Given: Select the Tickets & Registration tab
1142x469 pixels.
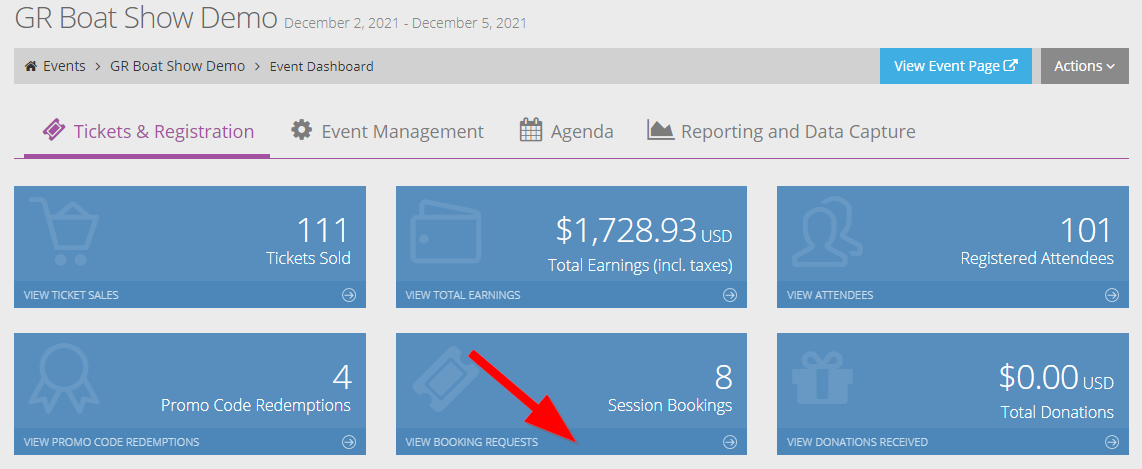Looking at the screenshot, I should click(147, 132).
